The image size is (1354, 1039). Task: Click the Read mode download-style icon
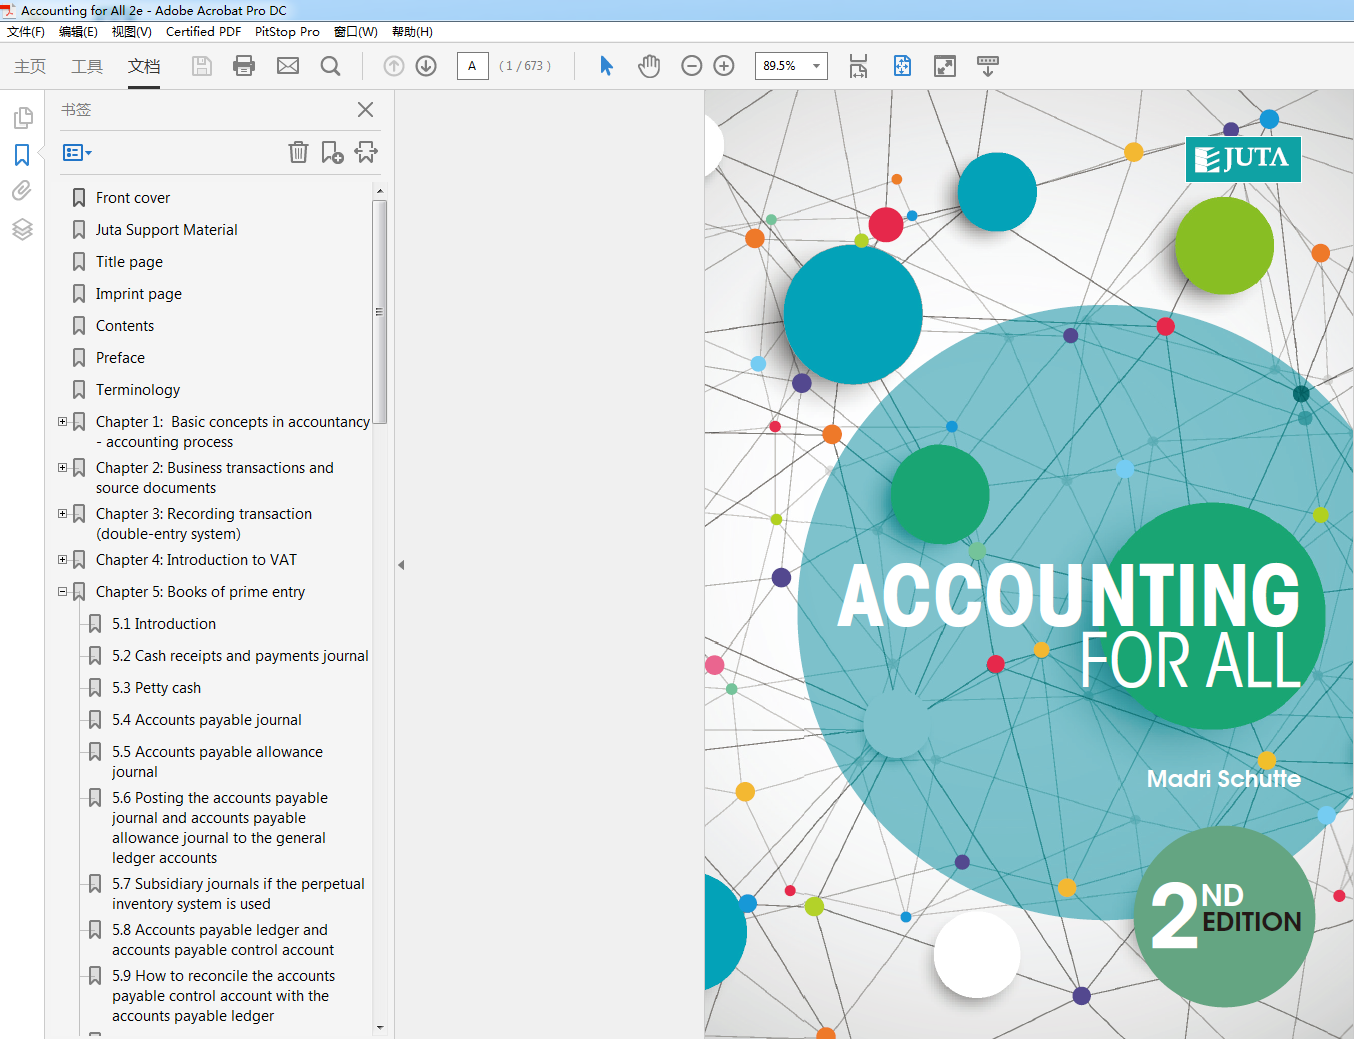tap(988, 66)
